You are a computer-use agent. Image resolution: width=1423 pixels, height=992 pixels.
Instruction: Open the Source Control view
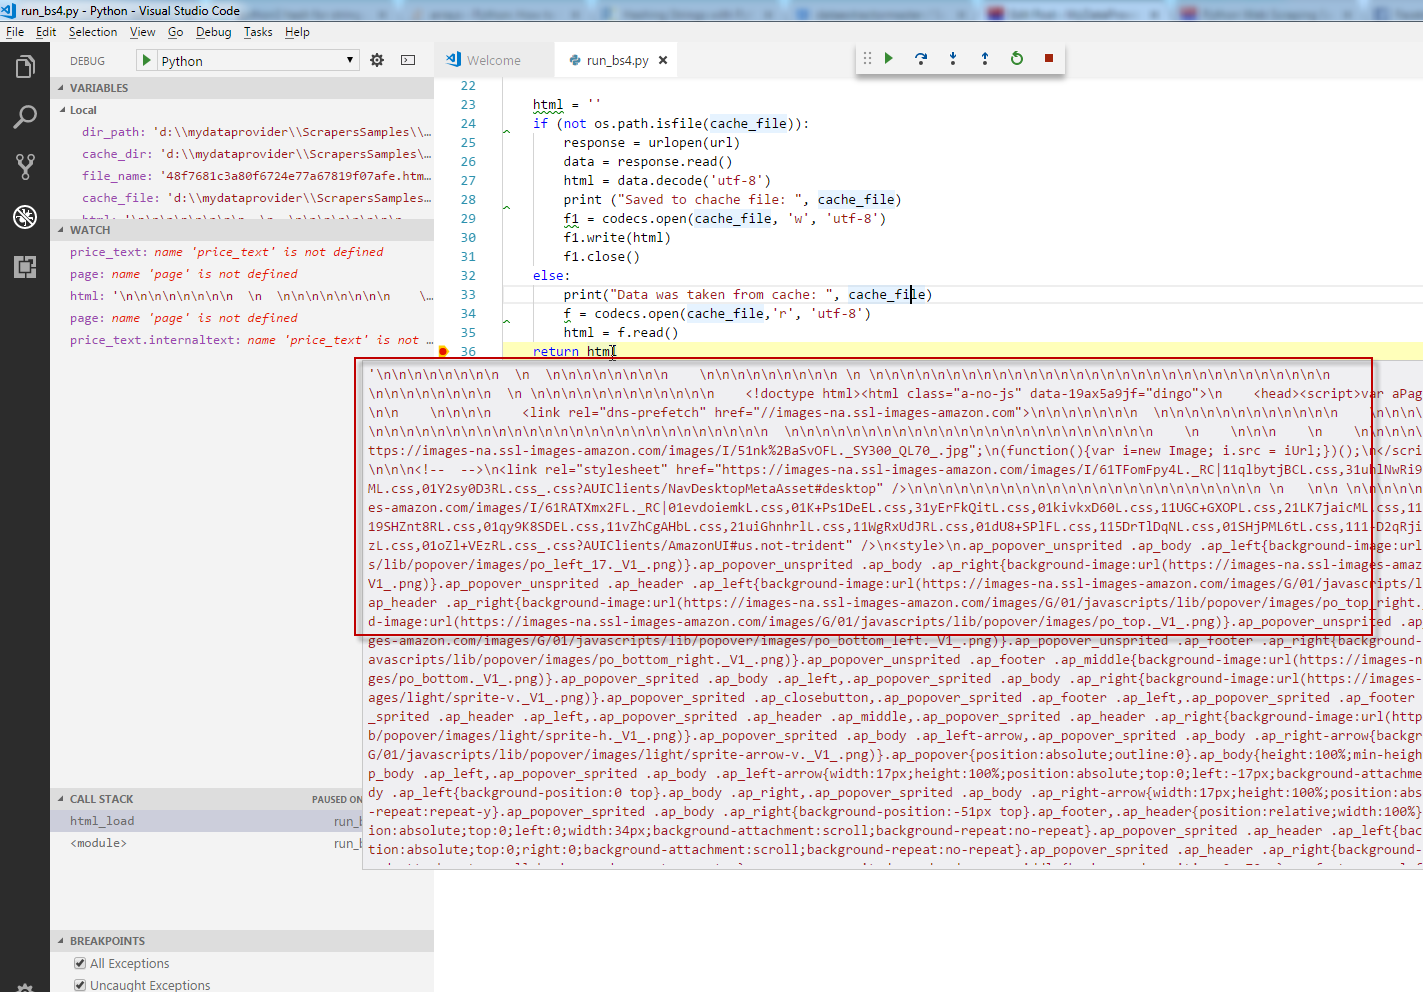tap(25, 166)
